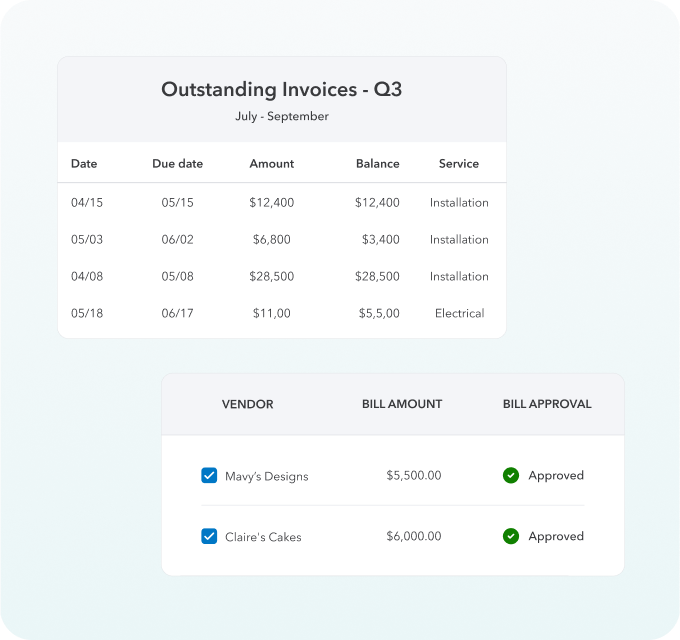Click the VENDOR column header

pos(248,404)
